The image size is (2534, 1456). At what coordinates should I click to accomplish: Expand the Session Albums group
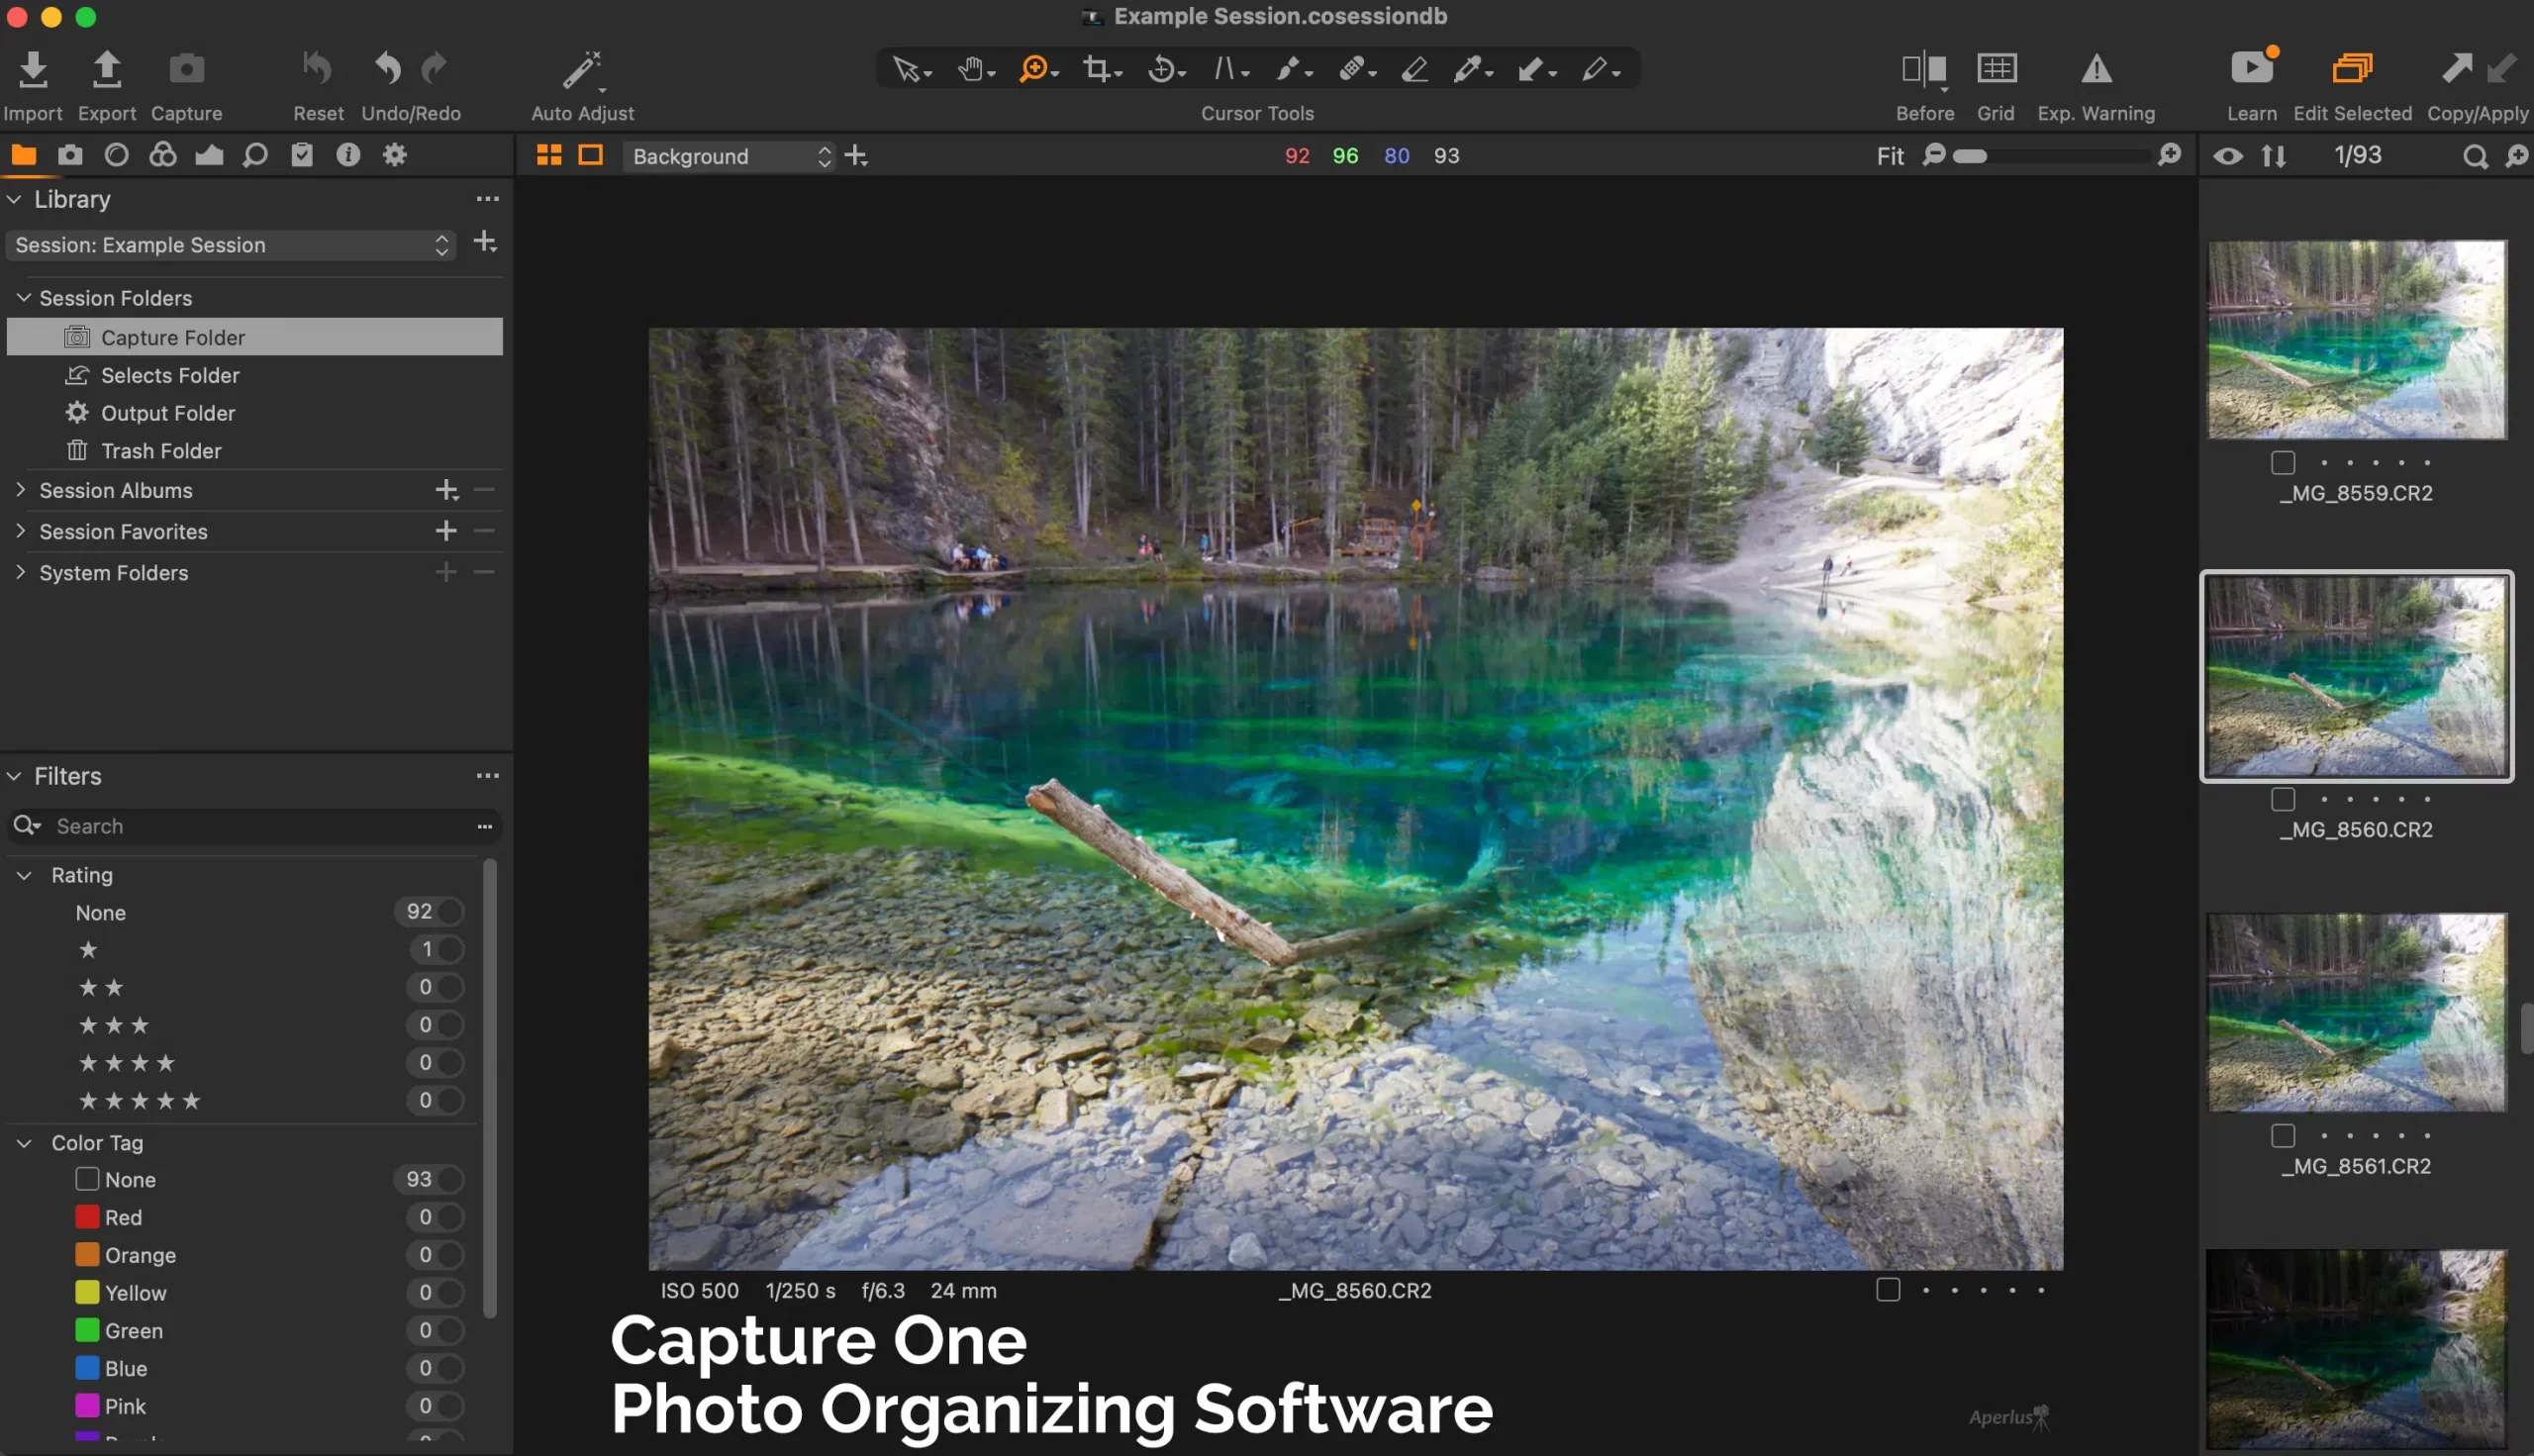(20, 490)
